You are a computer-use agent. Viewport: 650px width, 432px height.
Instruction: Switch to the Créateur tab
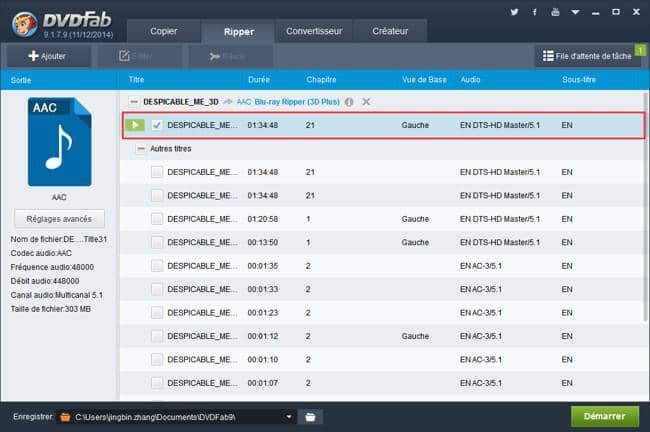click(390, 31)
